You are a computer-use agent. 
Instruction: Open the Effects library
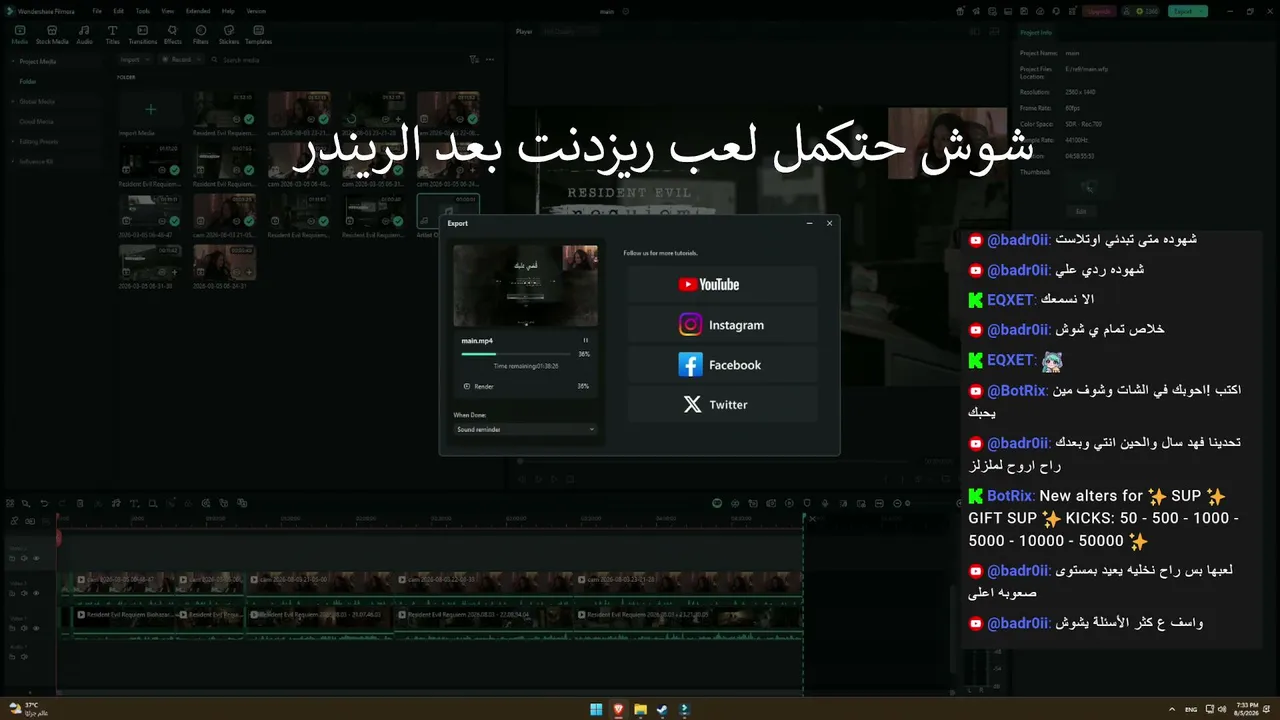pos(173,35)
